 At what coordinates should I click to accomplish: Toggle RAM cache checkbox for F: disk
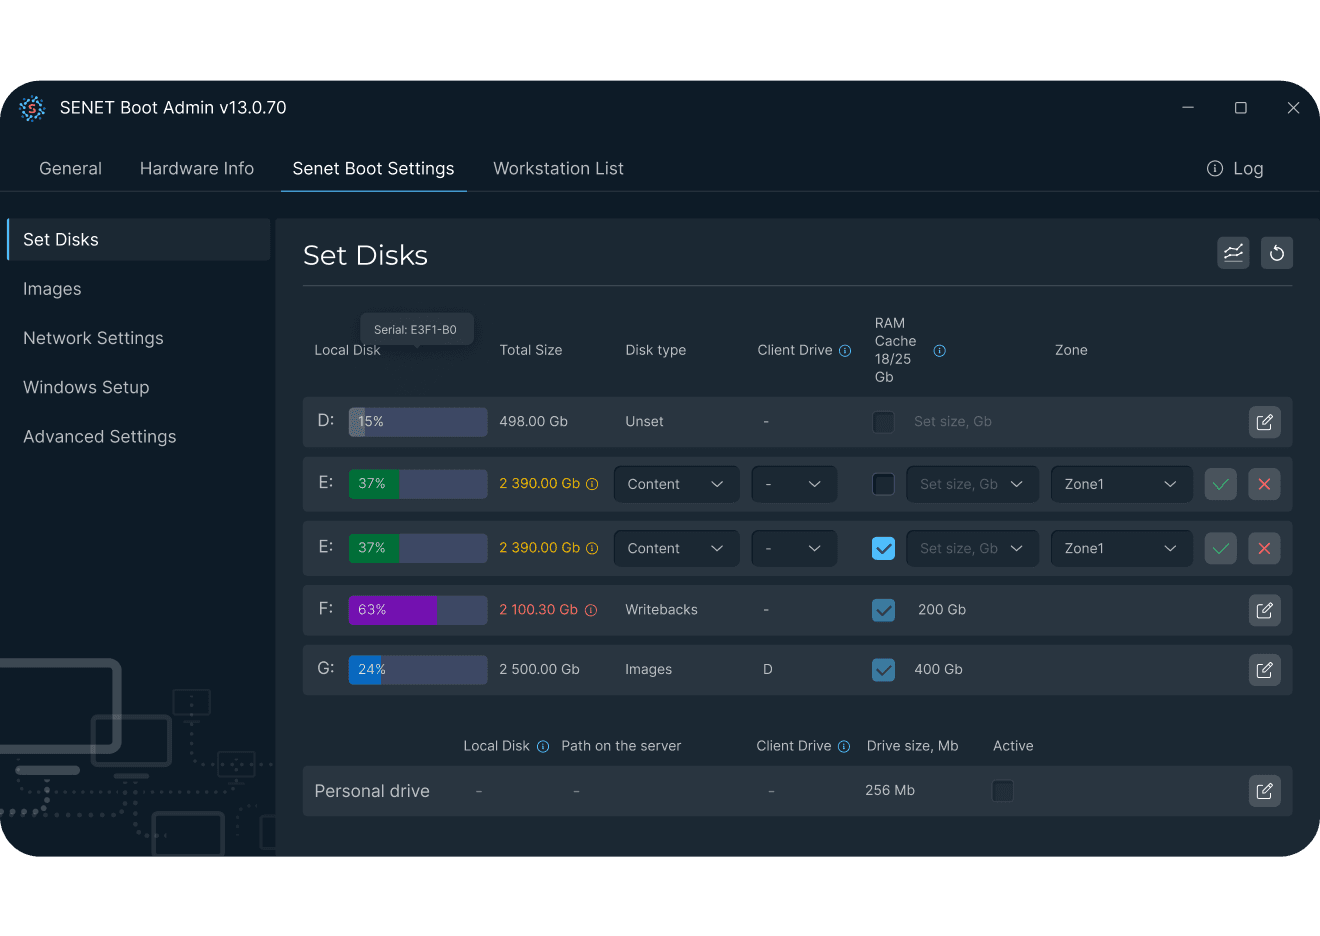click(884, 610)
